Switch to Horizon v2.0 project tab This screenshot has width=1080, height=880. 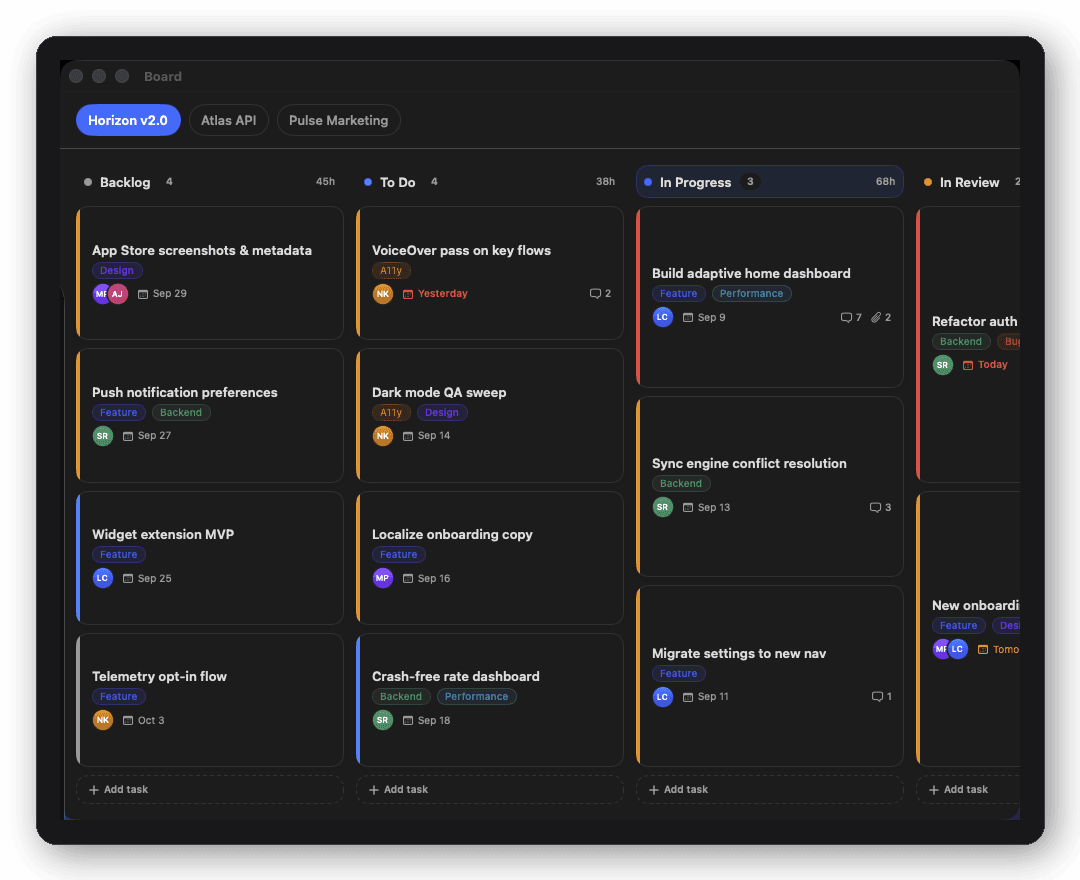128,120
